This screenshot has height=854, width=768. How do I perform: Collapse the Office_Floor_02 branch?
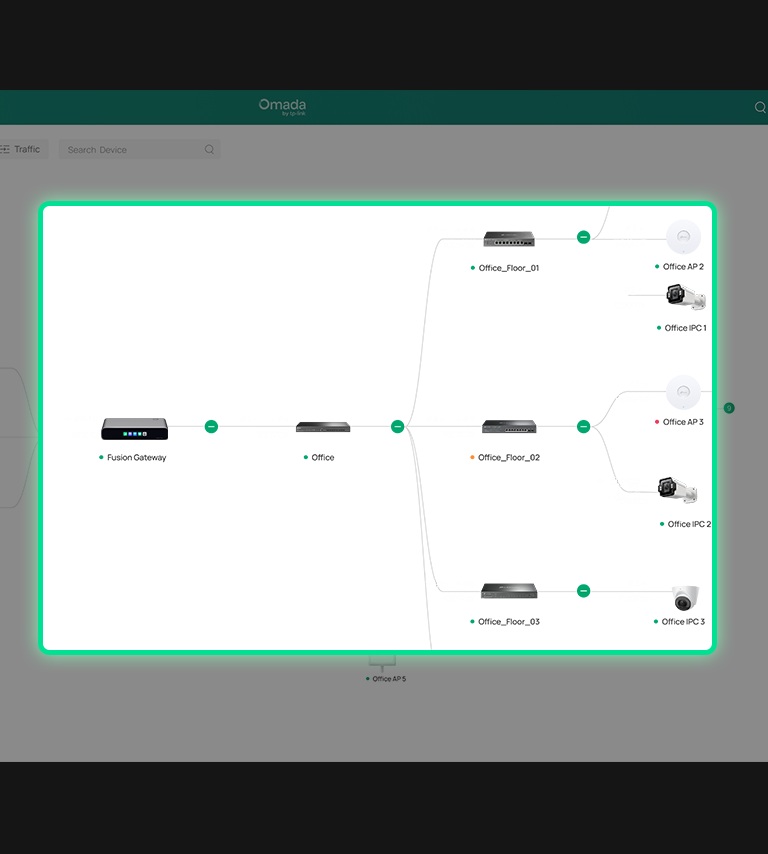tap(583, 426)
